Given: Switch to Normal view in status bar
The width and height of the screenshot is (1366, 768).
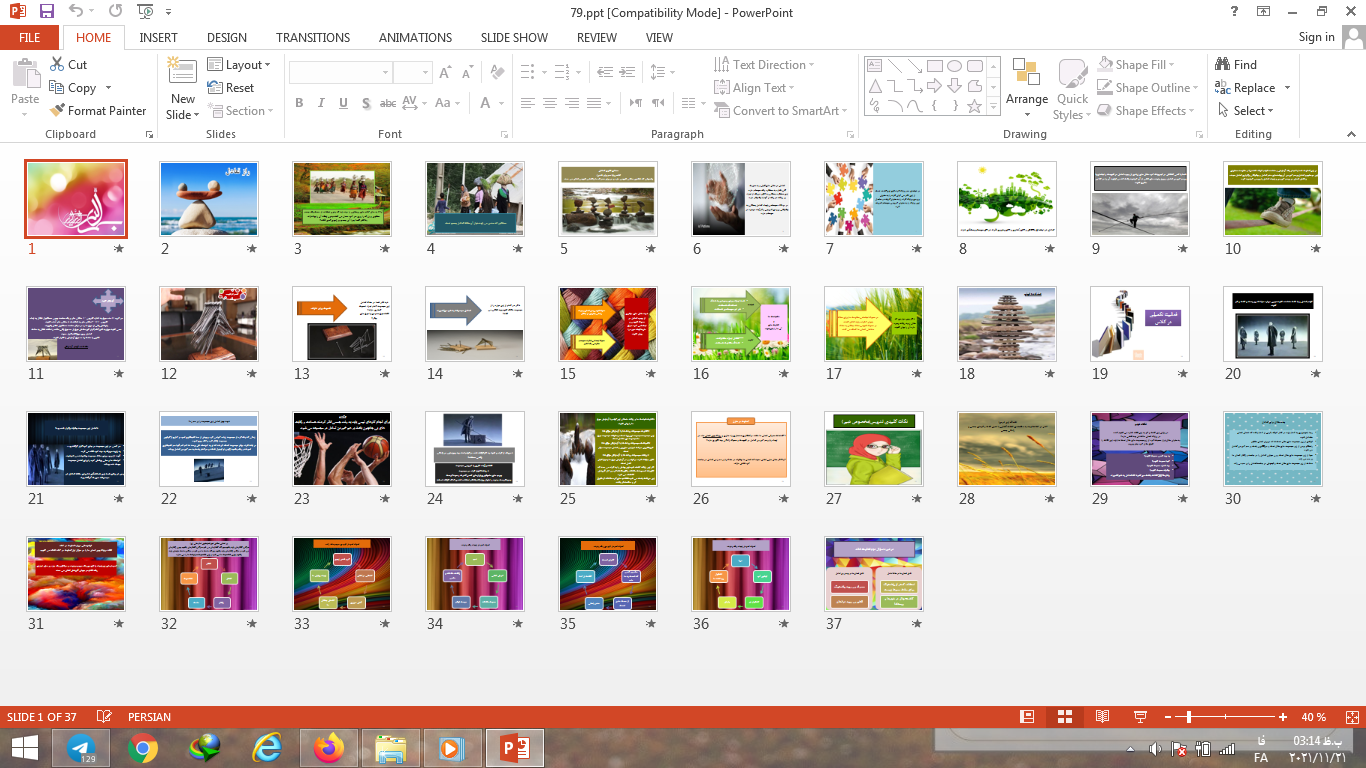Looking at the screenshot, I should (1027, 717).
